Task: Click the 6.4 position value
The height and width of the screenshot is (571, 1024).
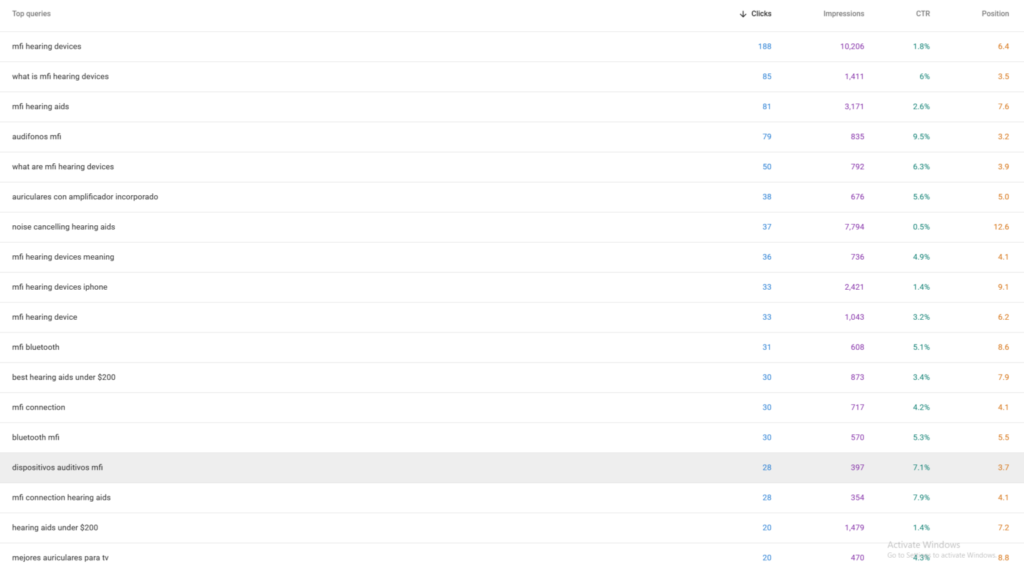Action: tap(1003, 46)
